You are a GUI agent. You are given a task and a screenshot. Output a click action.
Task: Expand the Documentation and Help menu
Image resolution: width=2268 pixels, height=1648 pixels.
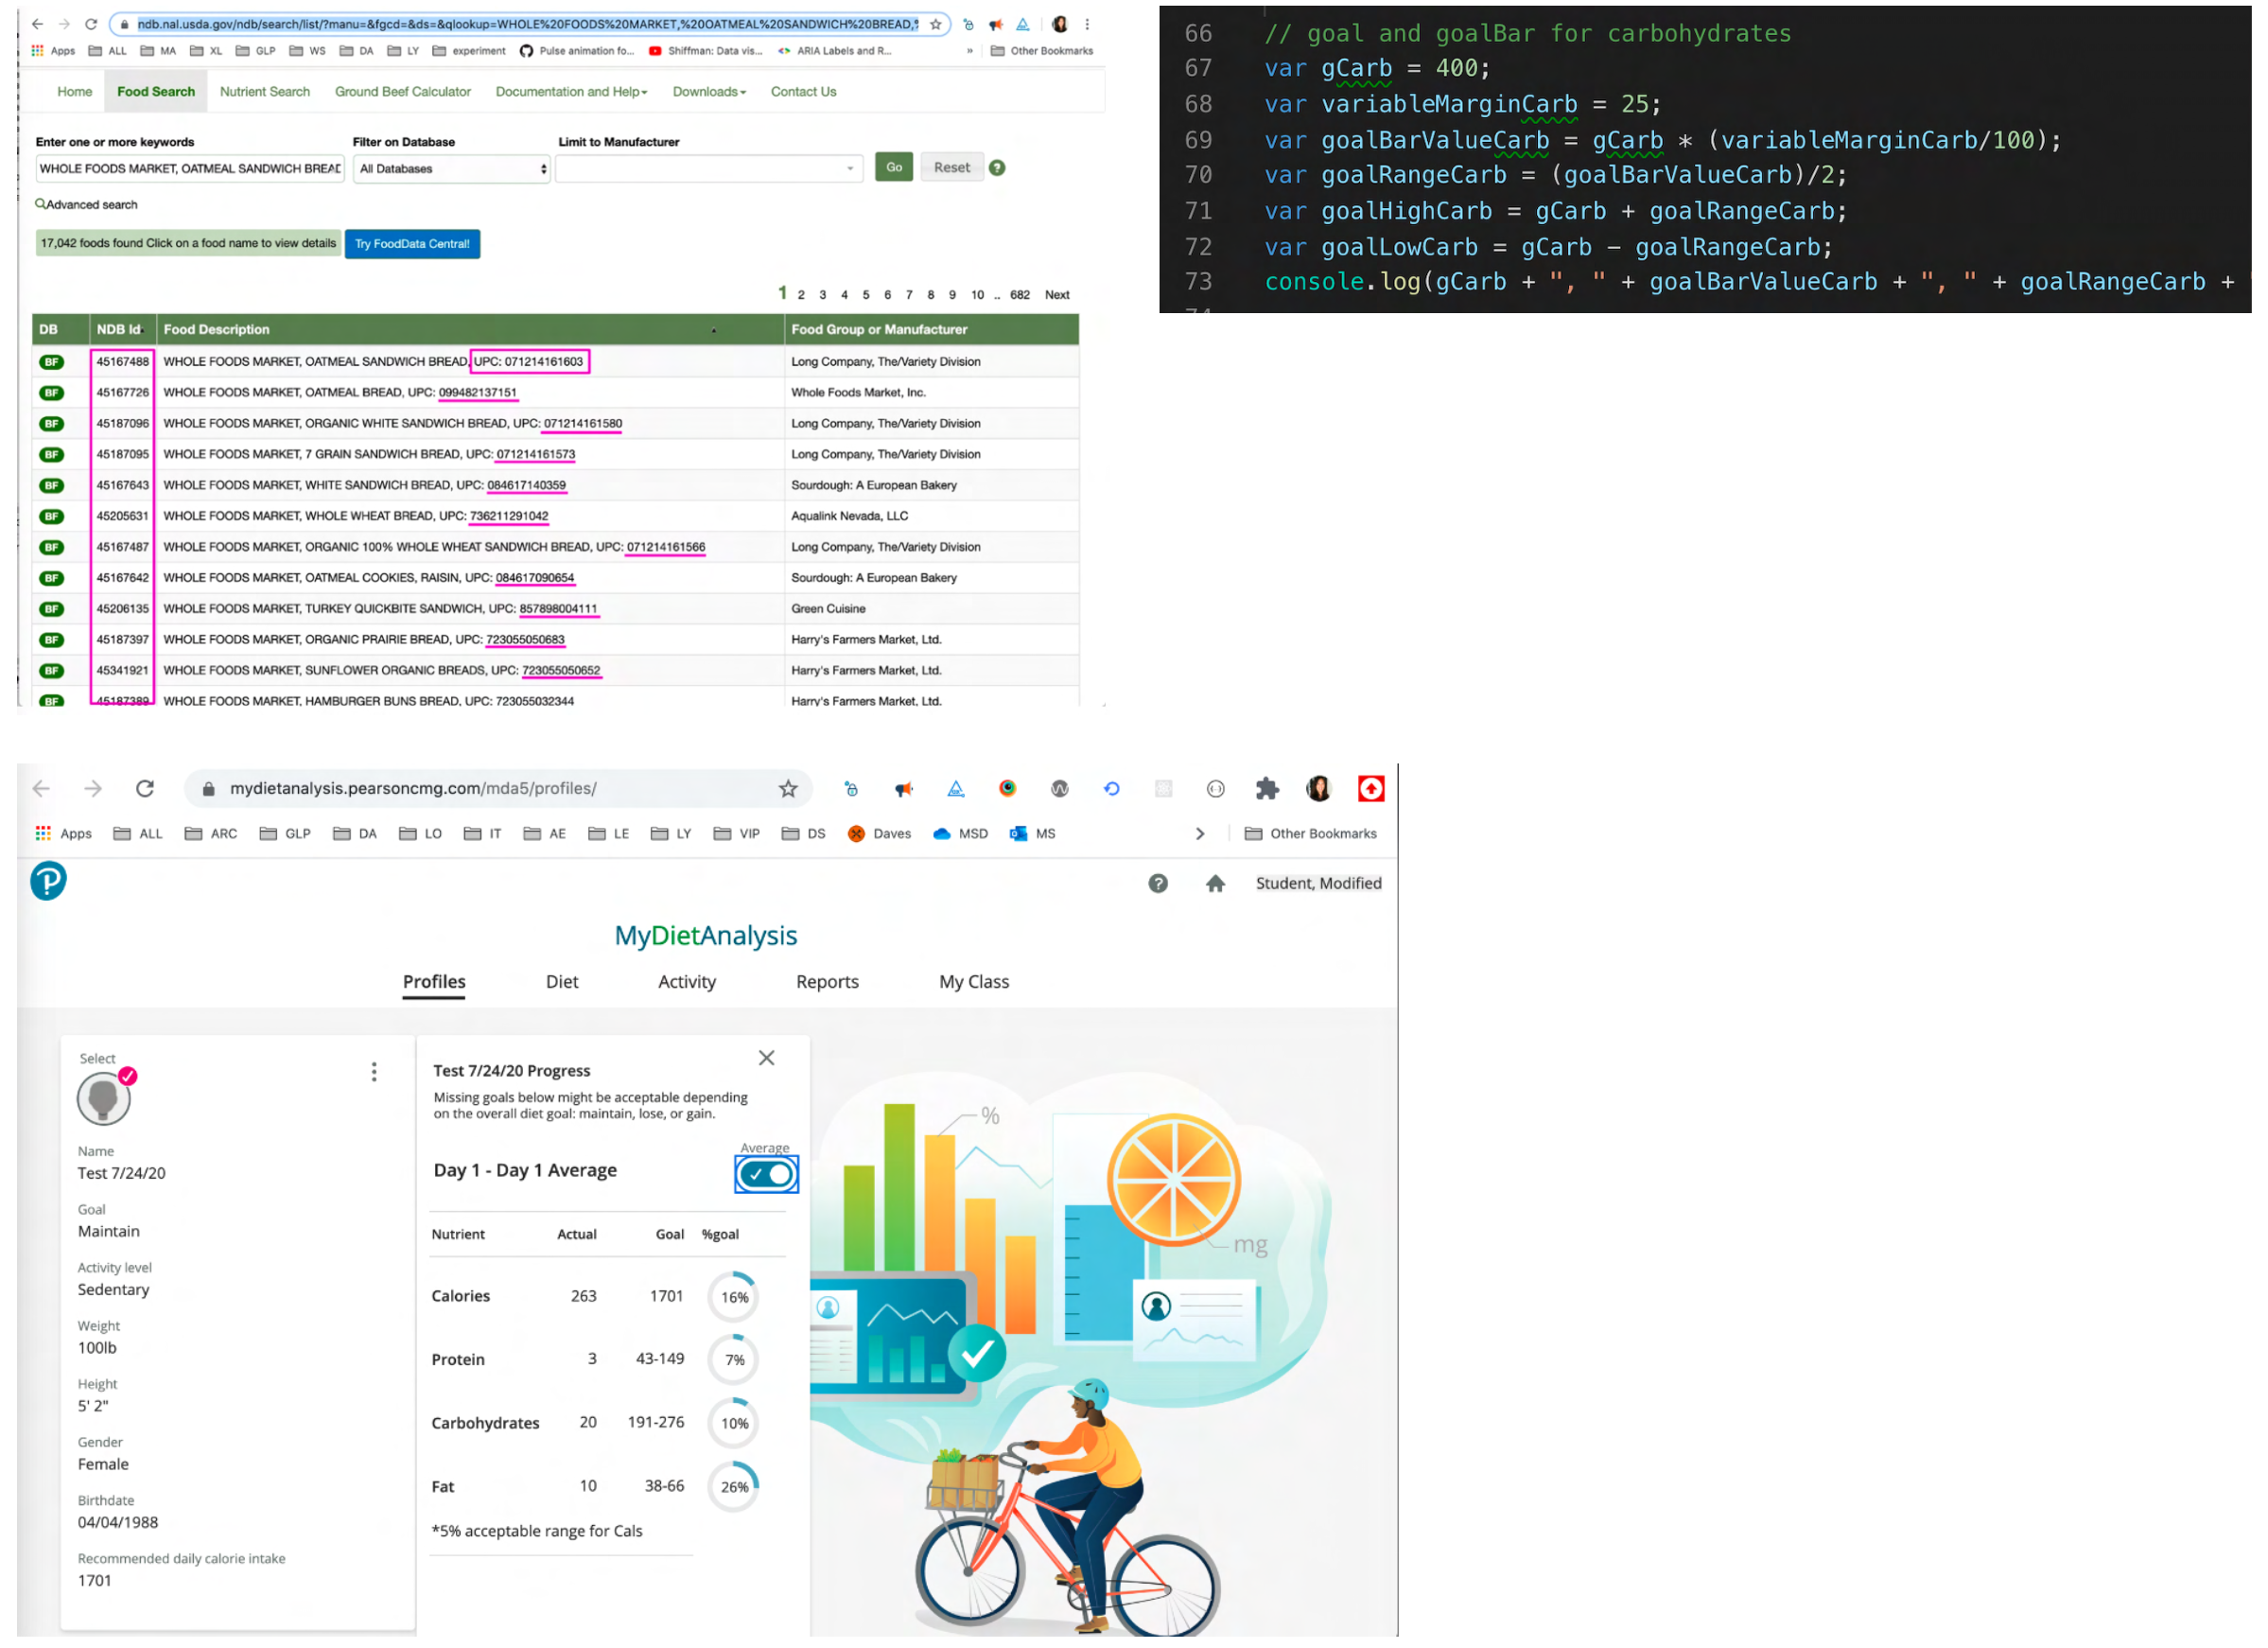pyautogui.click(x=571, y=92)
